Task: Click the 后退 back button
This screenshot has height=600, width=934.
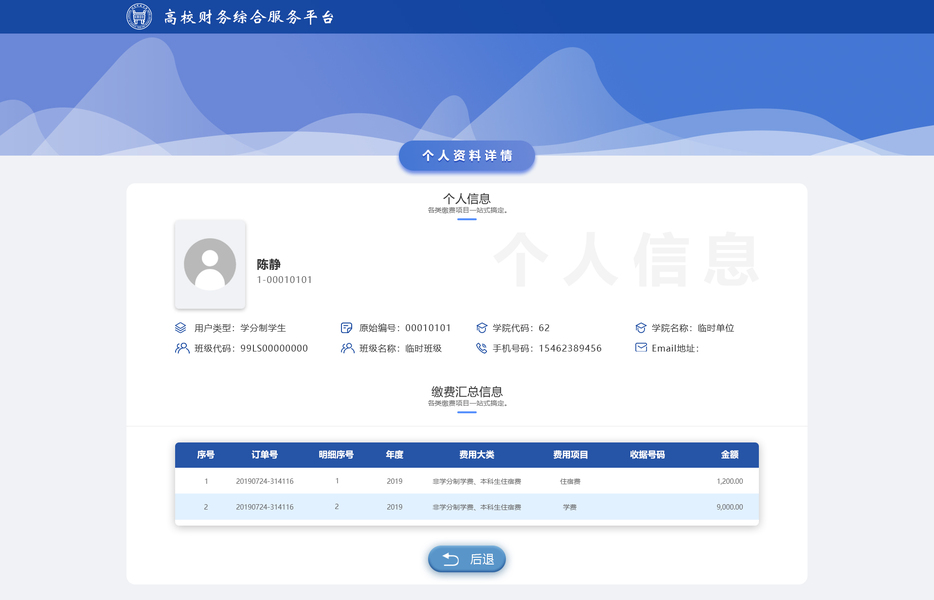Action: pos(467,559)
